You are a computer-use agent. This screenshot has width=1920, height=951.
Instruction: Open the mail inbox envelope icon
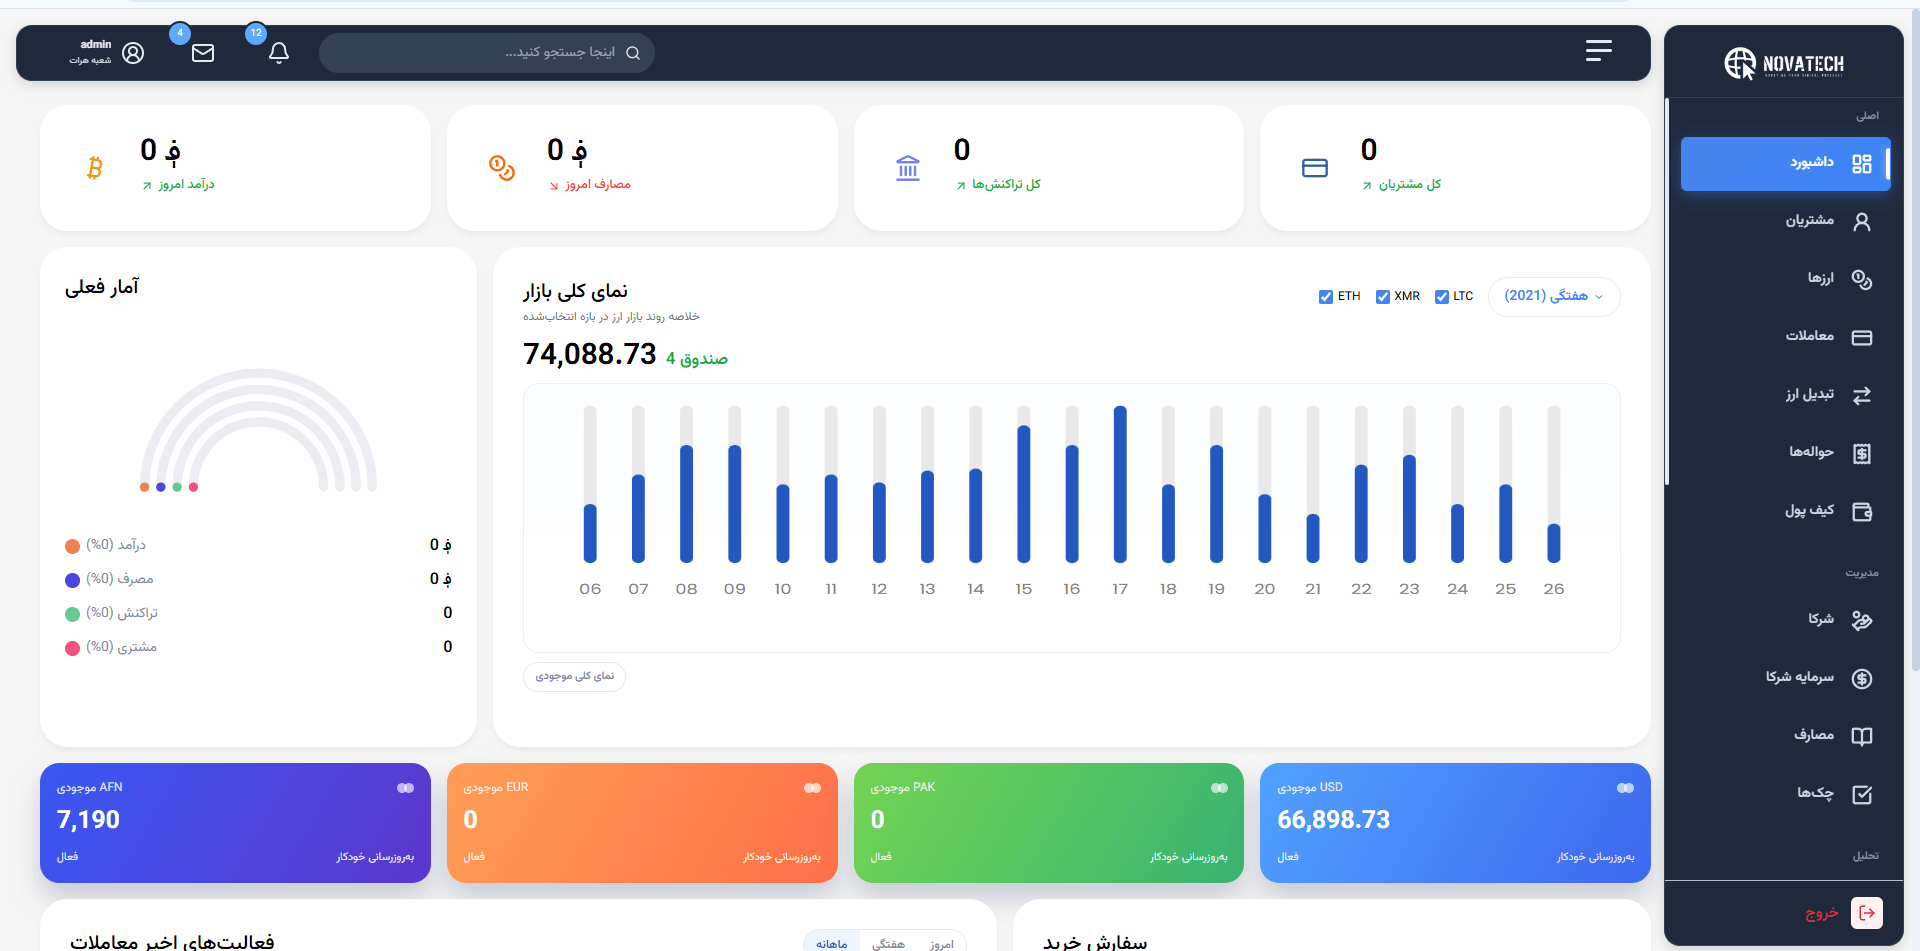coord(203,53)
